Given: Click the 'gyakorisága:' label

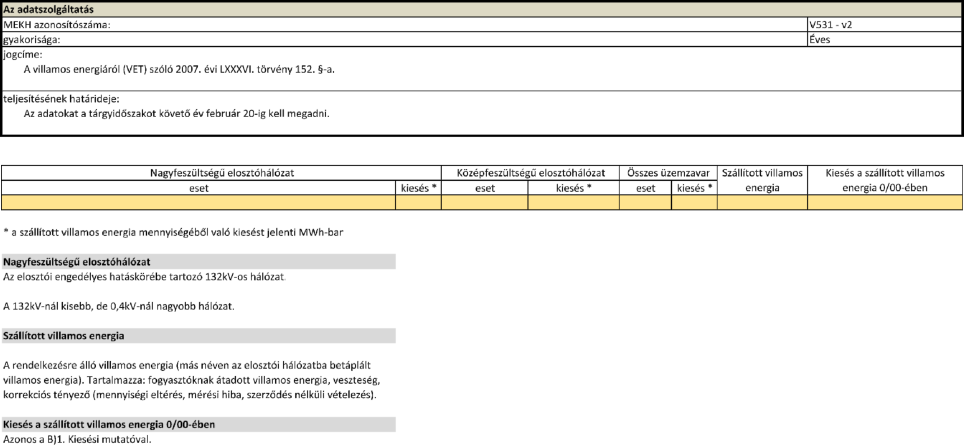Looking at the screenshot, I should [33, 40].
